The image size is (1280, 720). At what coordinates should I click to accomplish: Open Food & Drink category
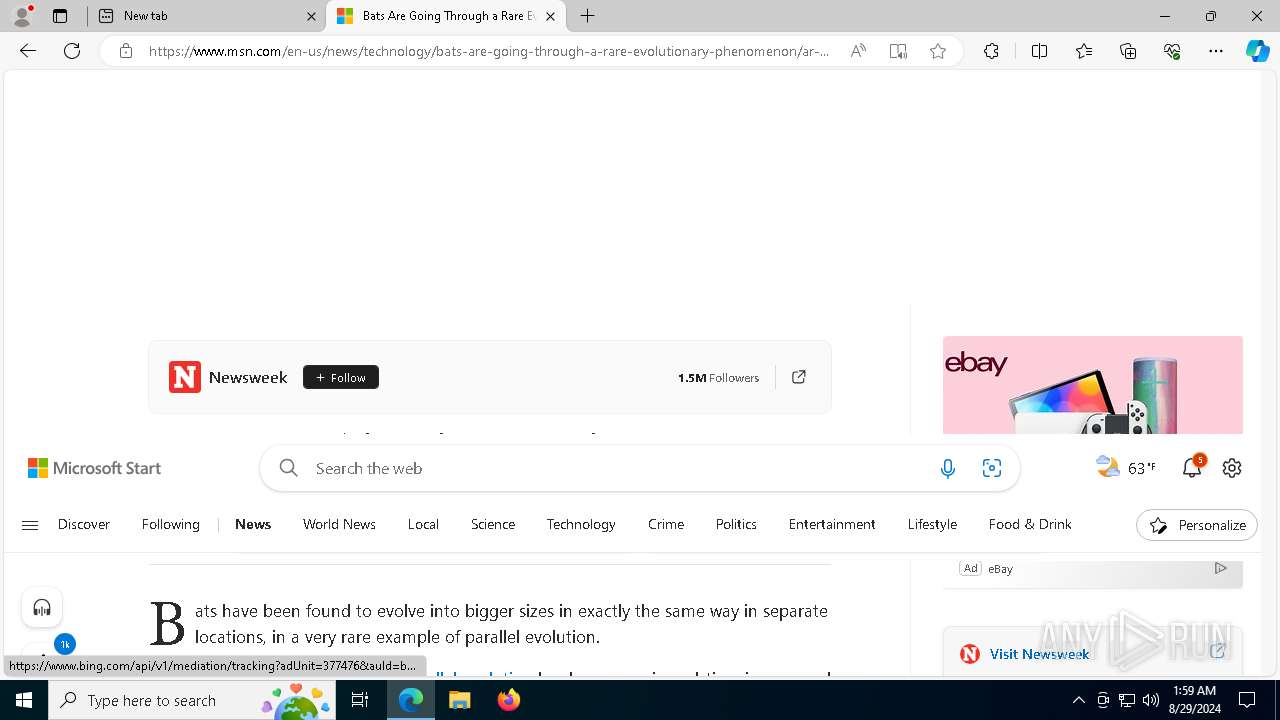pos(1030,524)
